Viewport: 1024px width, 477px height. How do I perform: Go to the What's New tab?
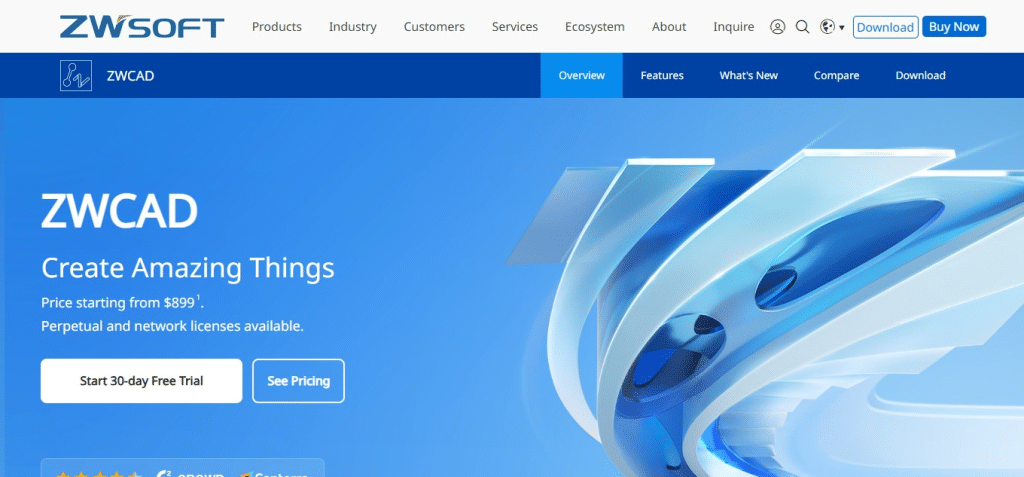click(748, 75)
